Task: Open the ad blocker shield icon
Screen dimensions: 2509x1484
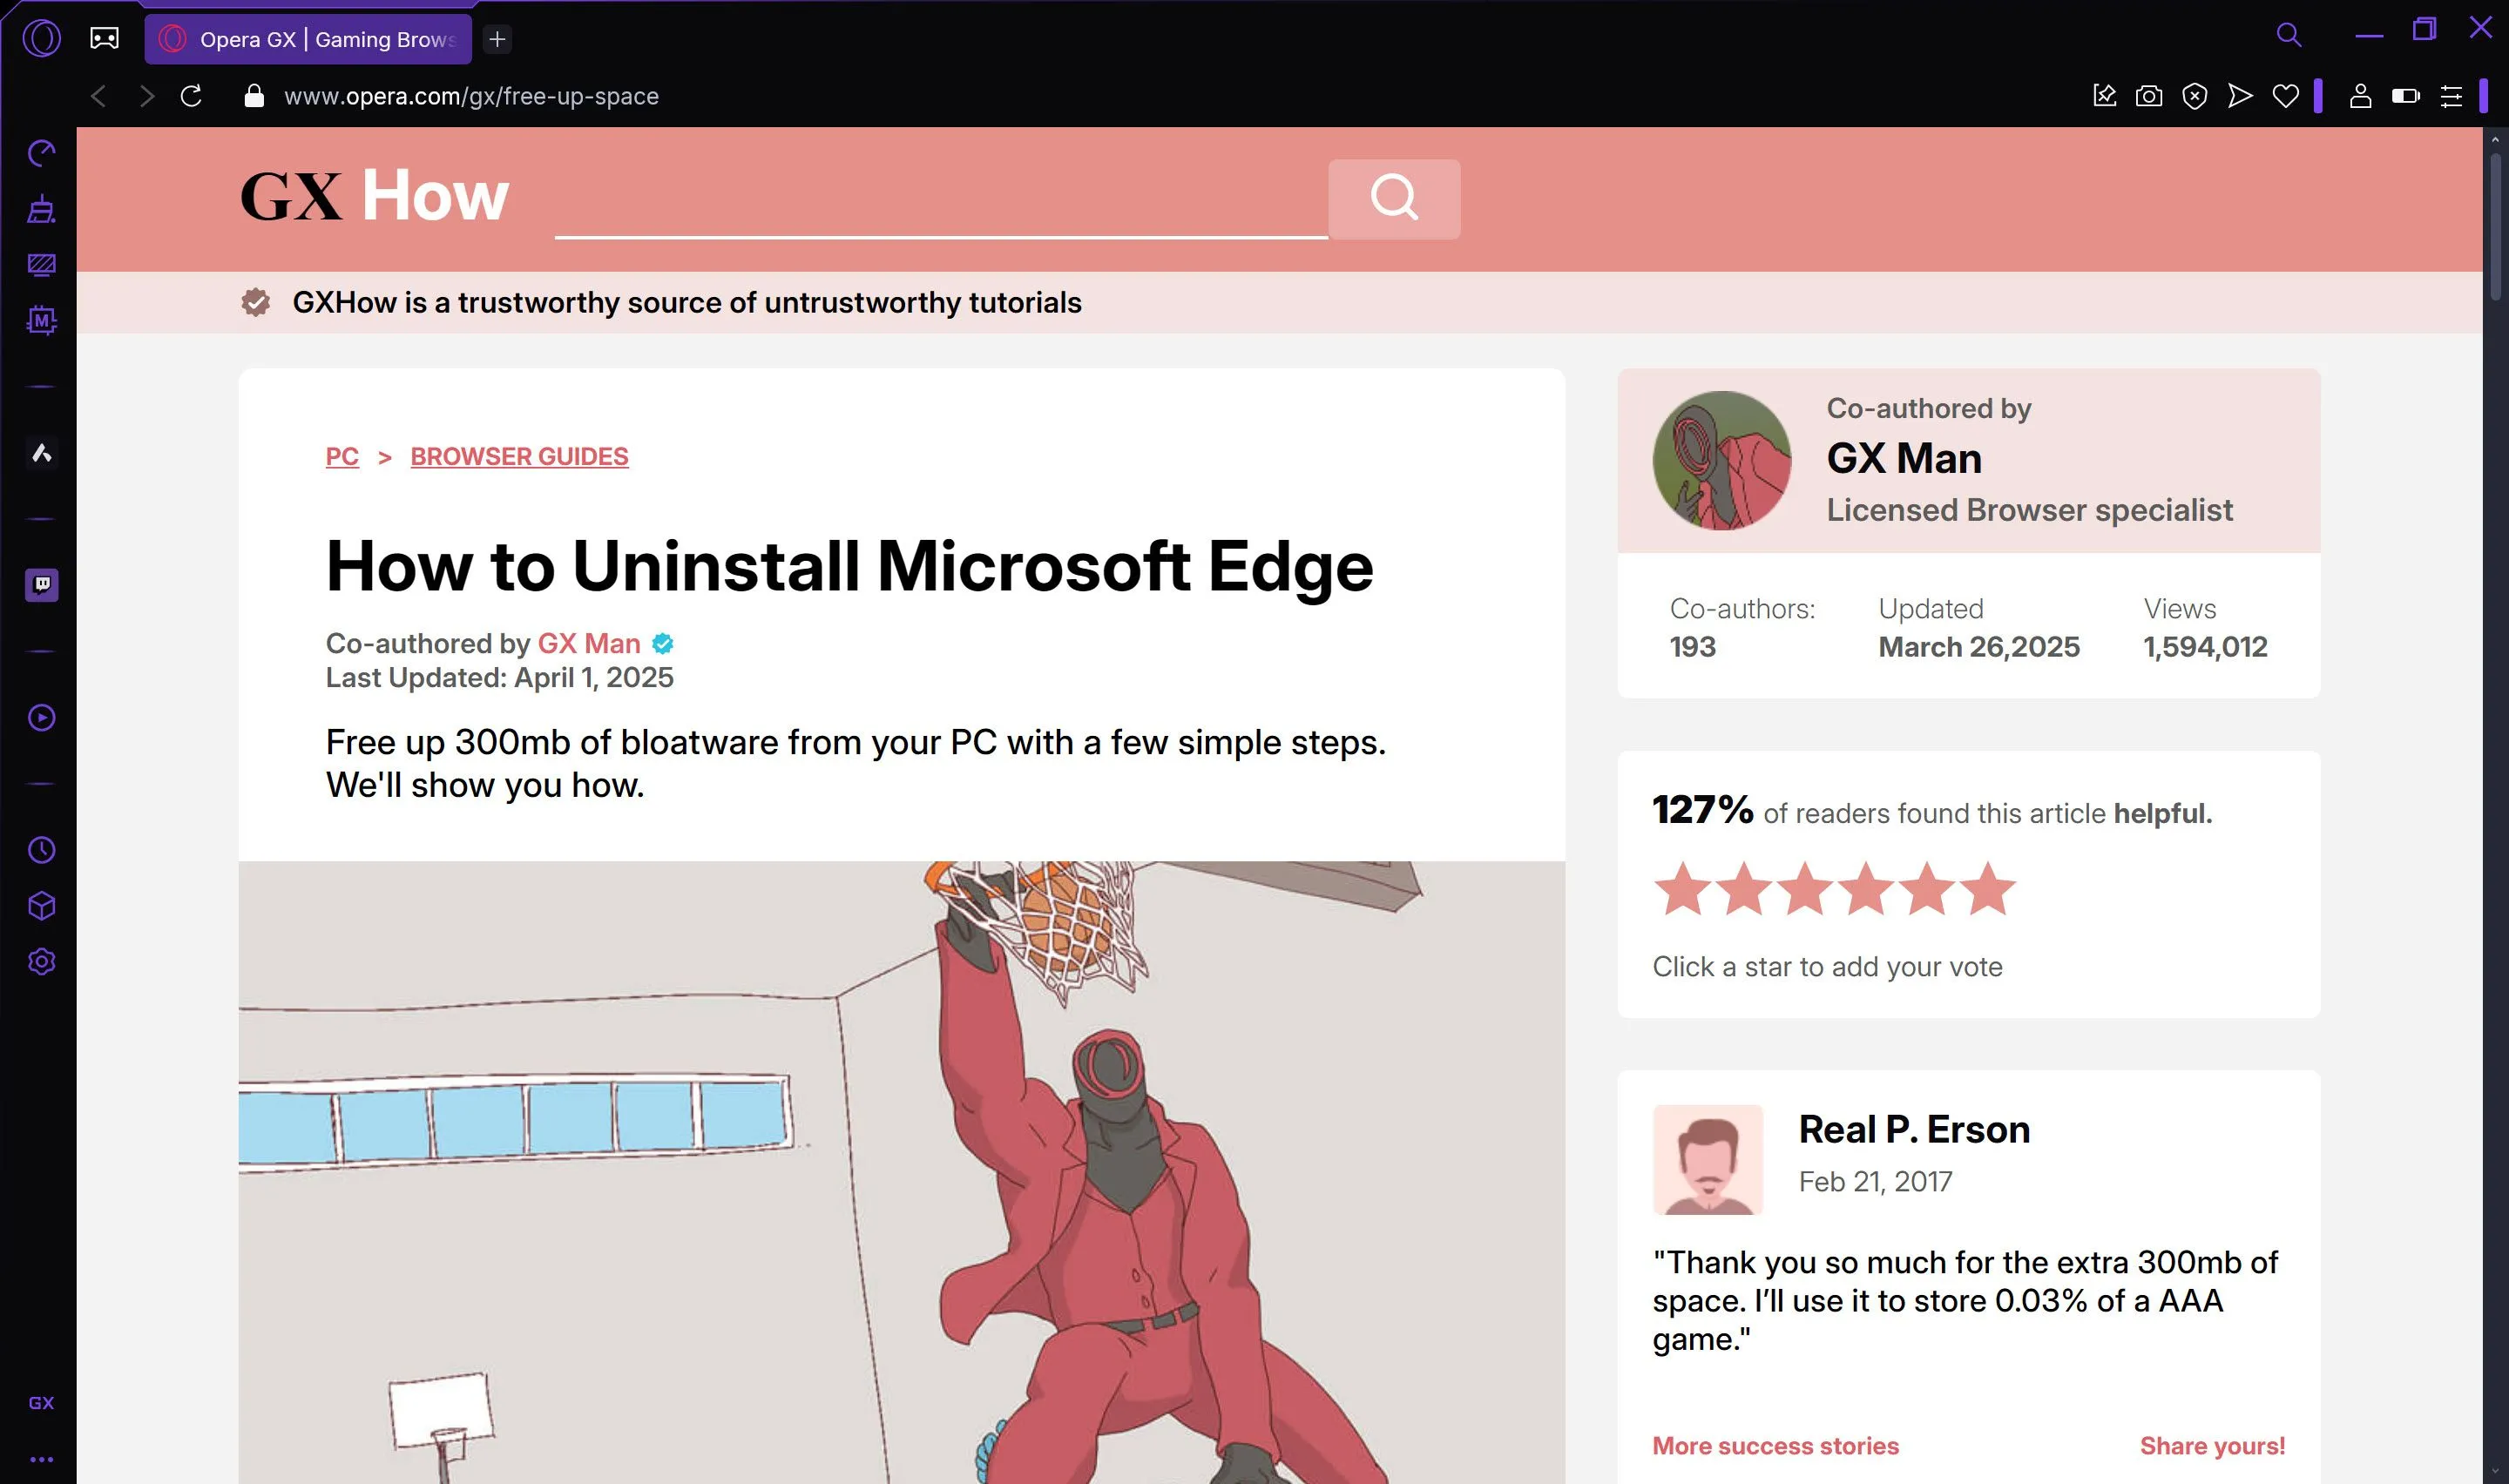Action: (x=2194, y=96)
